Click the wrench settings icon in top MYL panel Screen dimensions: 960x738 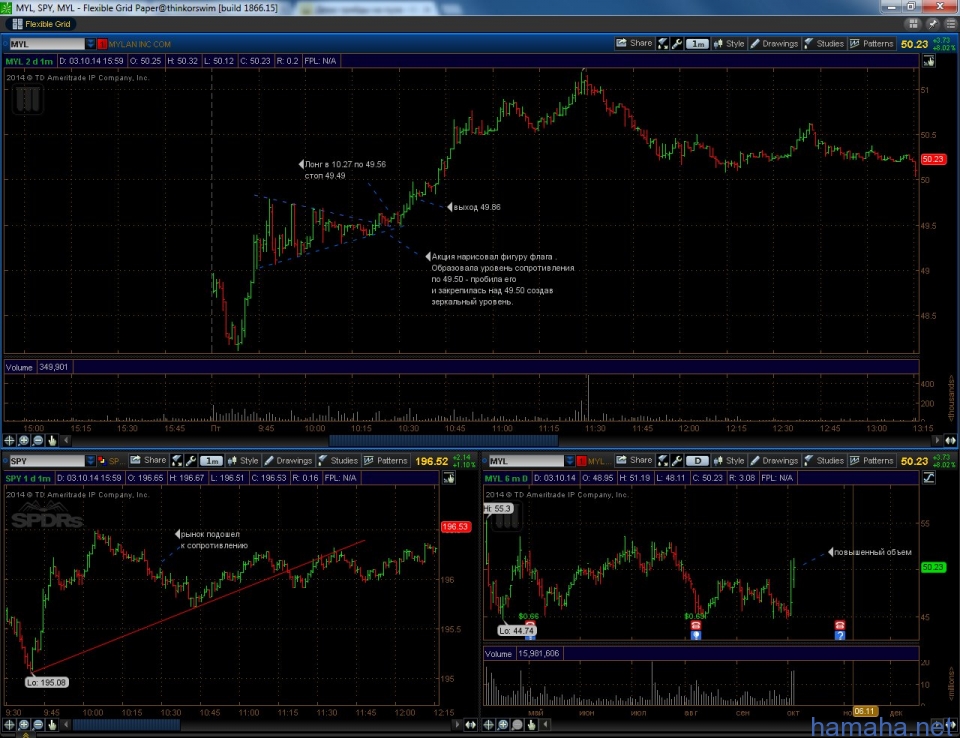point(677,43)
